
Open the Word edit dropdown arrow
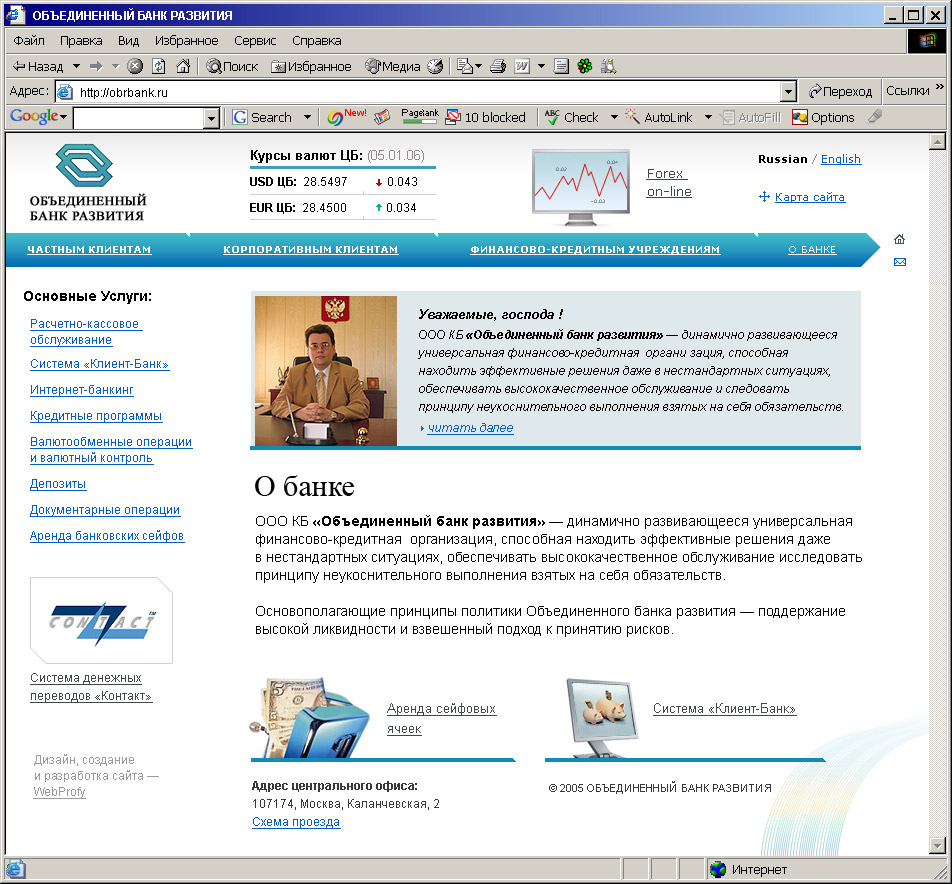point(542,66)
